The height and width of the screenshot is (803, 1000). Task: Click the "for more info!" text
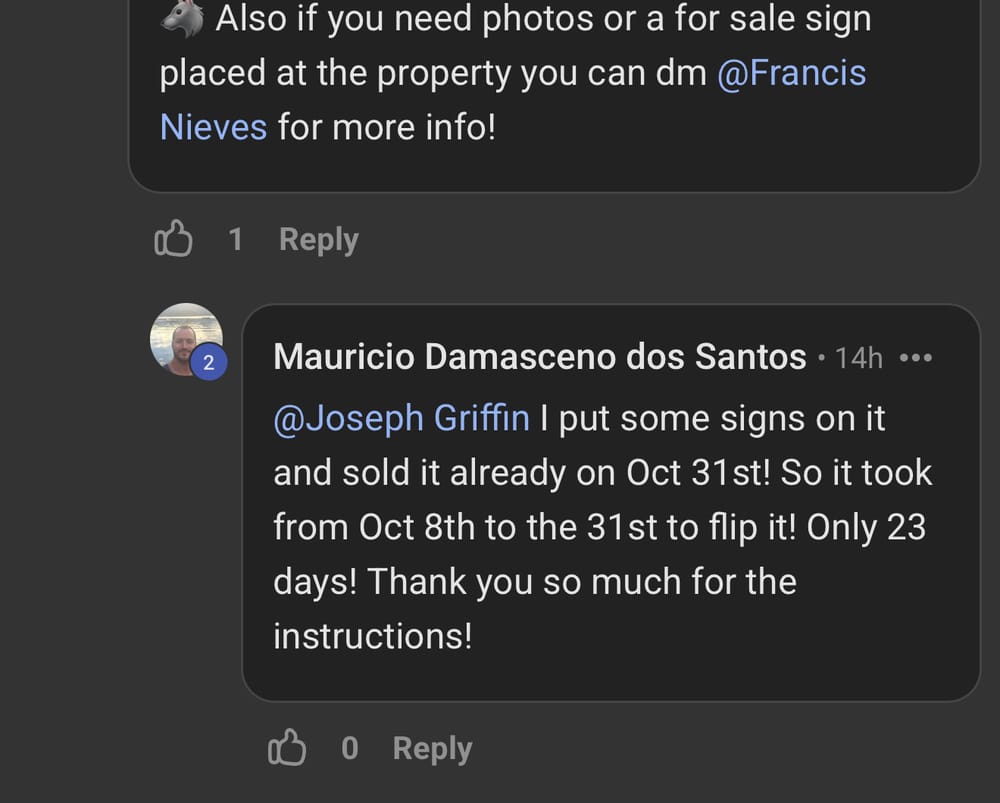(x=386, y=128)
